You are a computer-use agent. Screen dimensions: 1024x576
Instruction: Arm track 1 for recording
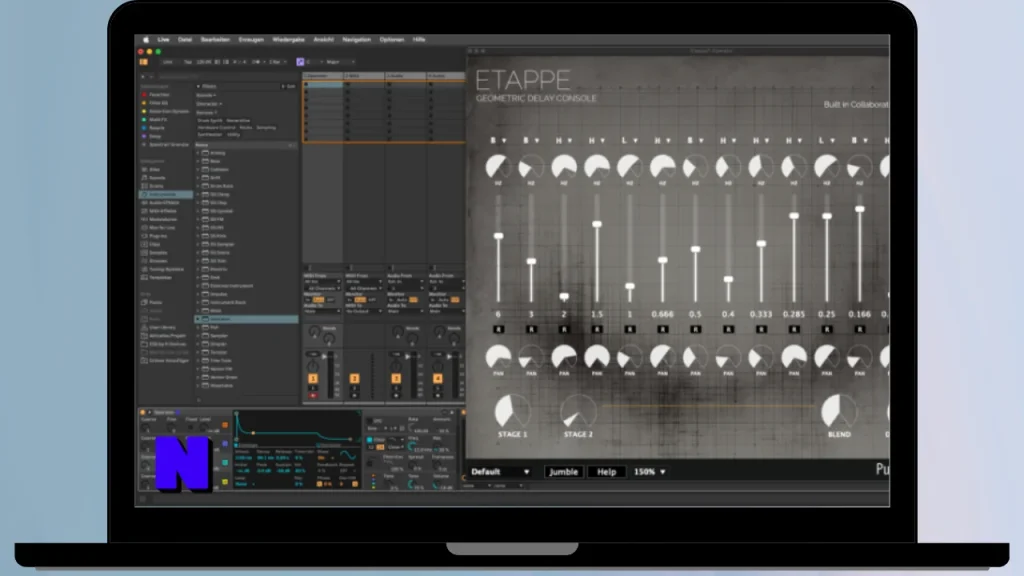[x=313, y=395]
